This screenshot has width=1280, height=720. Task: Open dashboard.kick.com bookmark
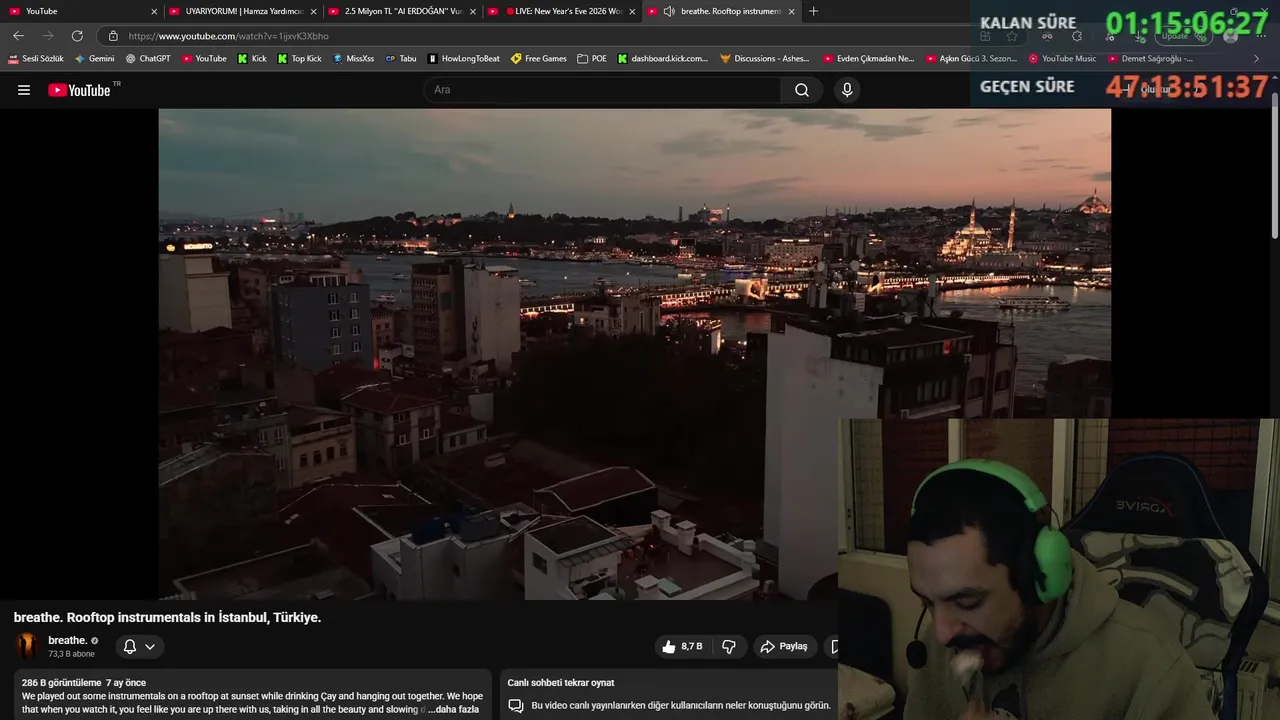pyautogui.click(x=662, y=59)
